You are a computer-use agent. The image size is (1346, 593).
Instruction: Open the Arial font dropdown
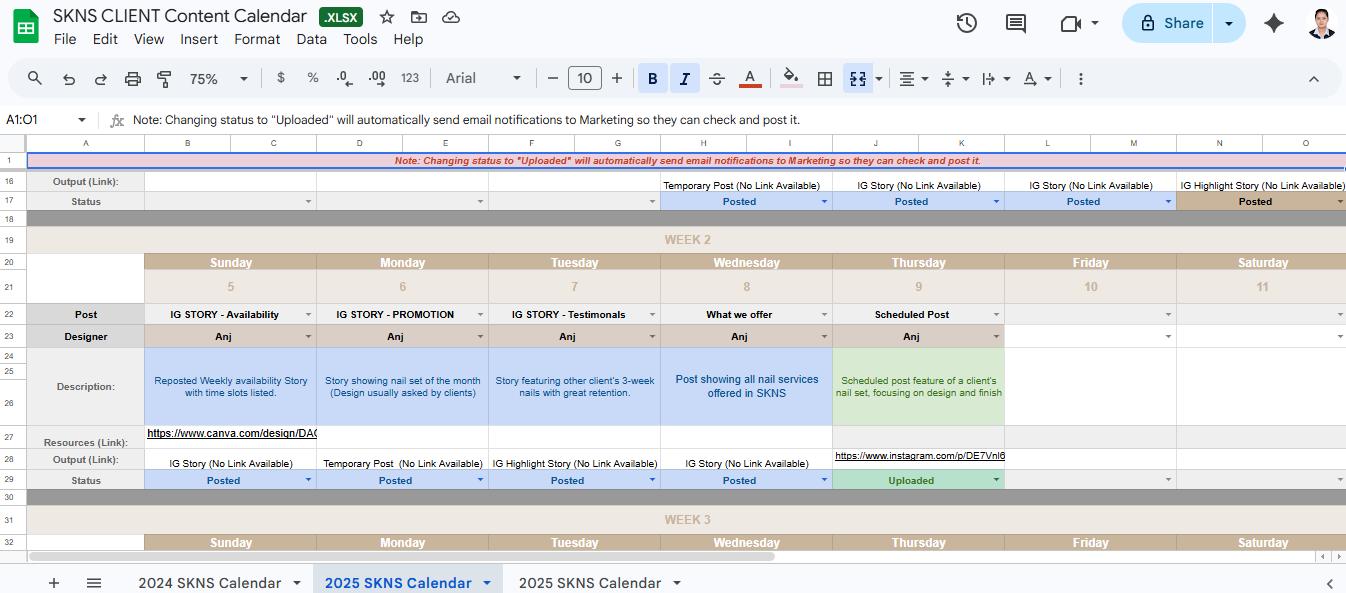point(484,78)
